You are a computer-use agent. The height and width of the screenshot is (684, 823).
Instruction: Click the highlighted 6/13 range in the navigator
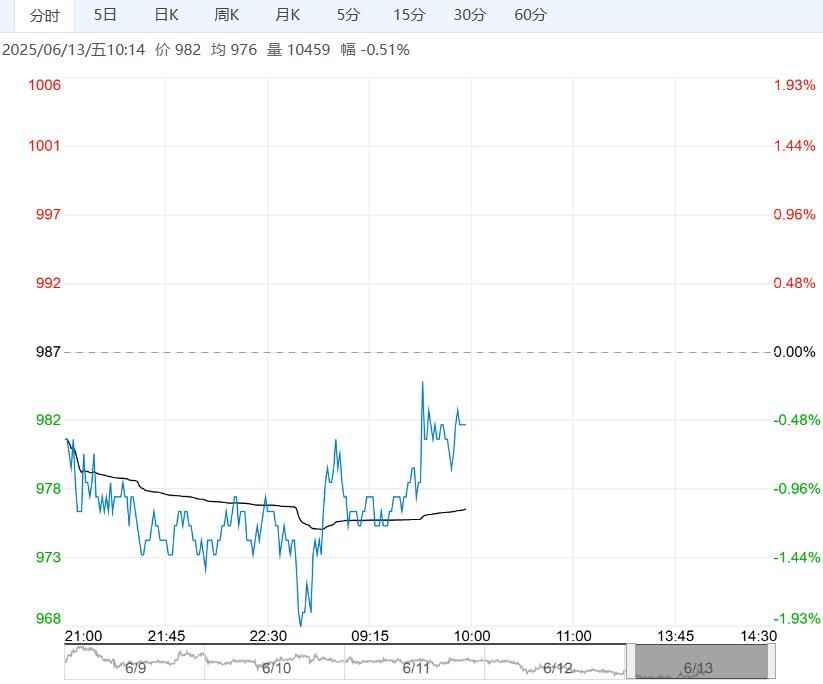(699, 662)
